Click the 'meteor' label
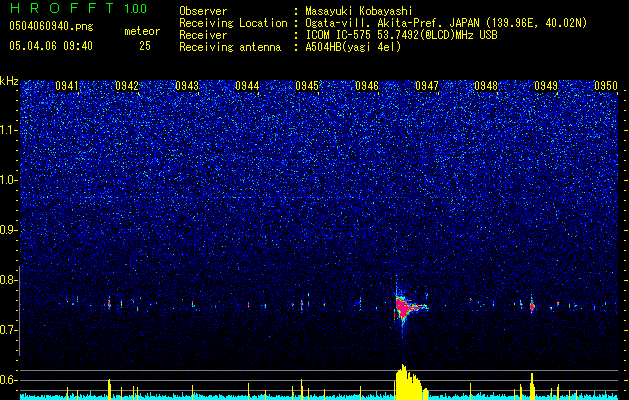The height and width of the screenshot is (400, 629). point(142,31)
